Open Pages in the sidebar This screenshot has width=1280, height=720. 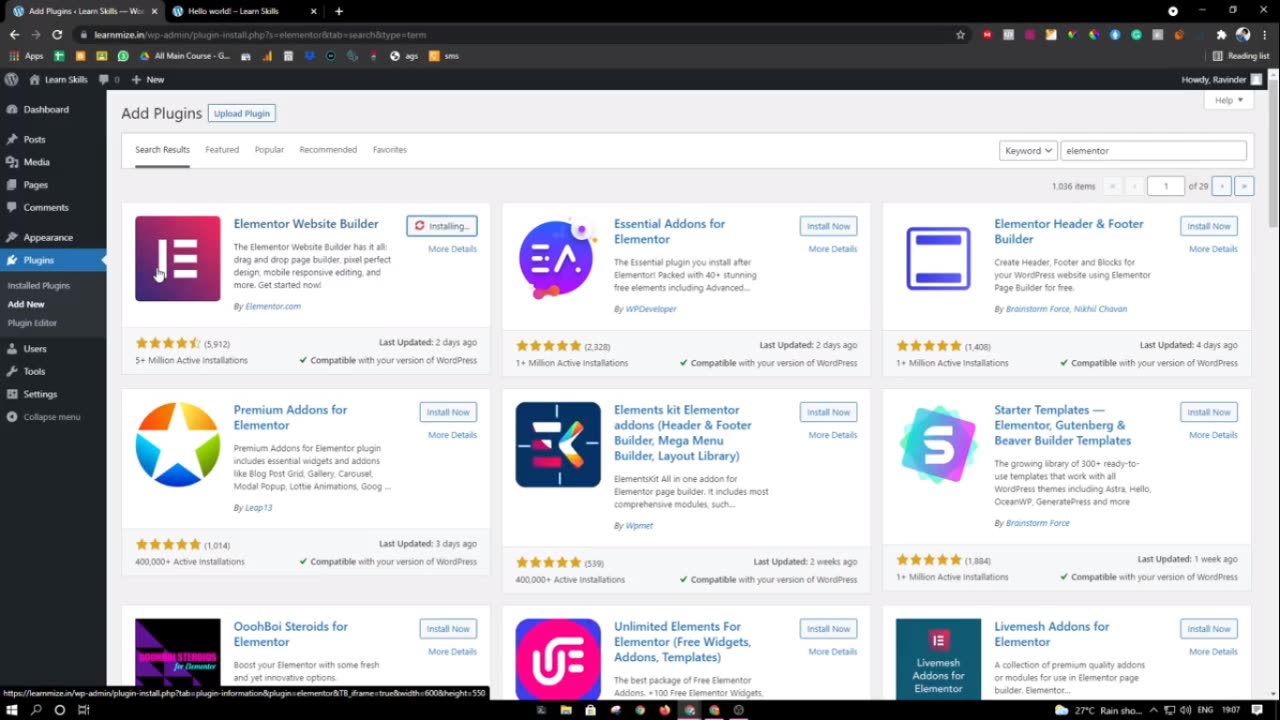[36, 185]
